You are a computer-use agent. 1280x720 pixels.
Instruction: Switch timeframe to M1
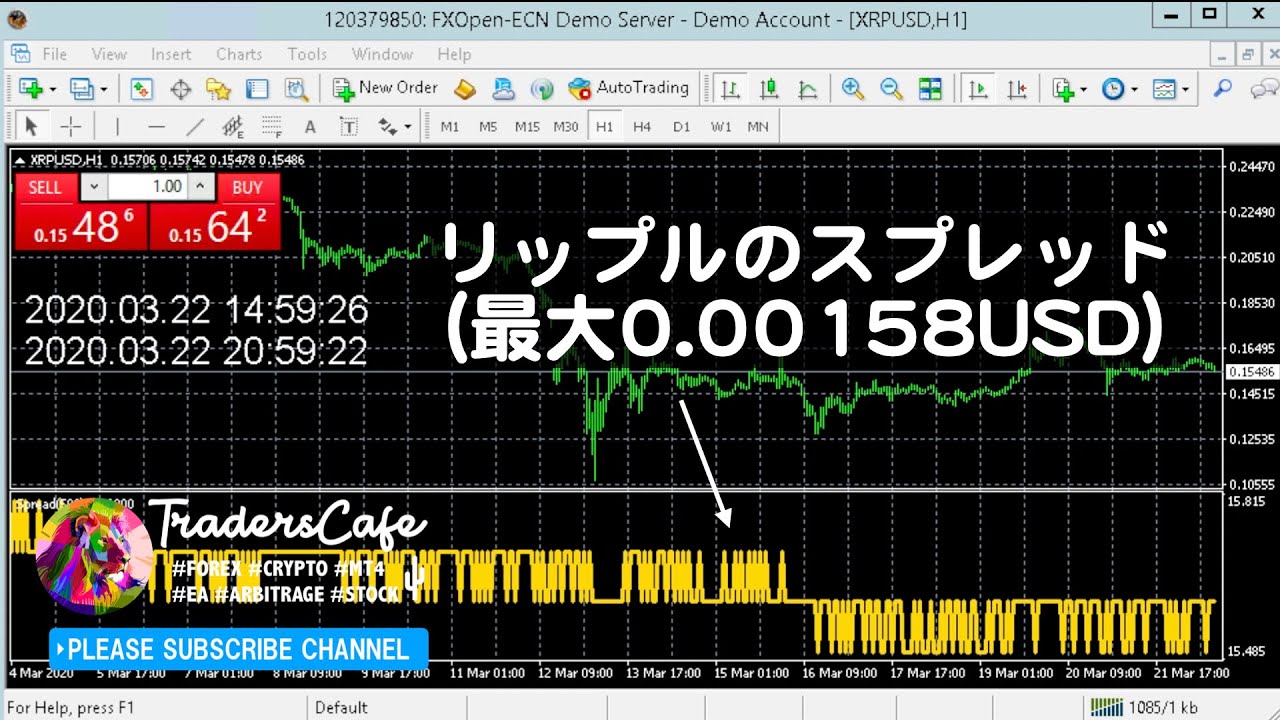(450, 127)
